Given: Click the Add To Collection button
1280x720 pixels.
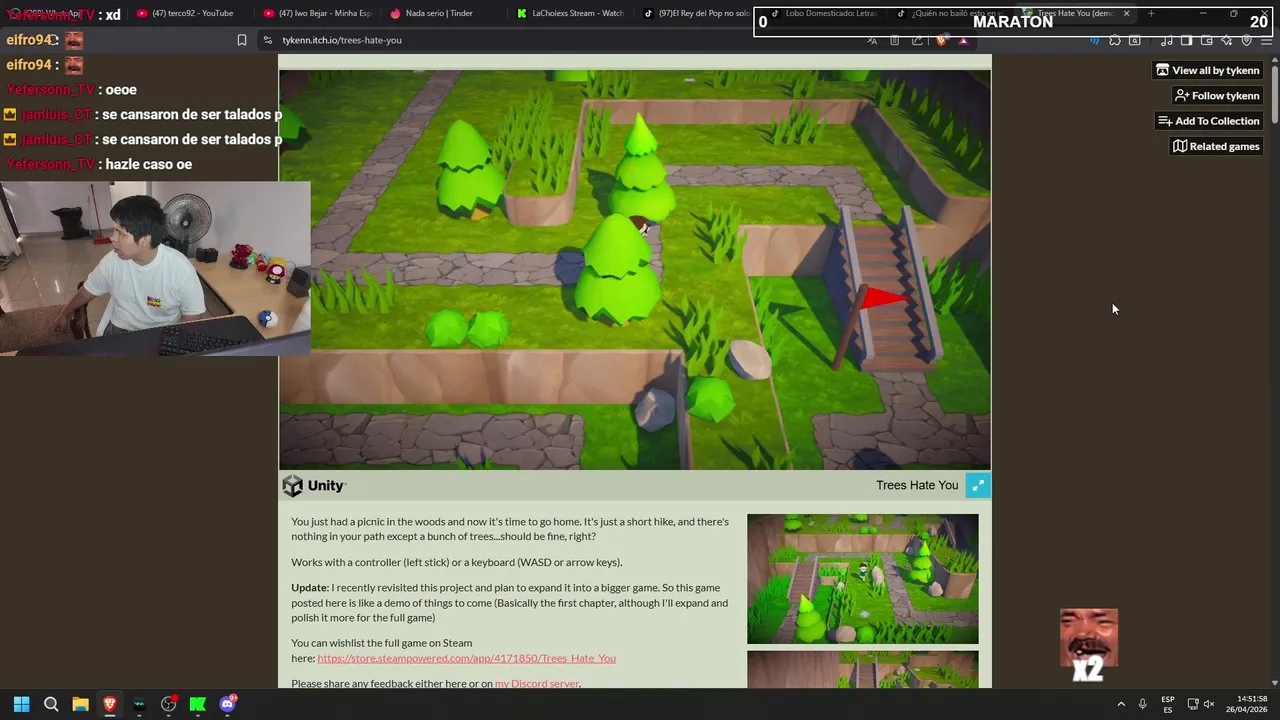Looking at the screenshot, I should pos(1208,121).
